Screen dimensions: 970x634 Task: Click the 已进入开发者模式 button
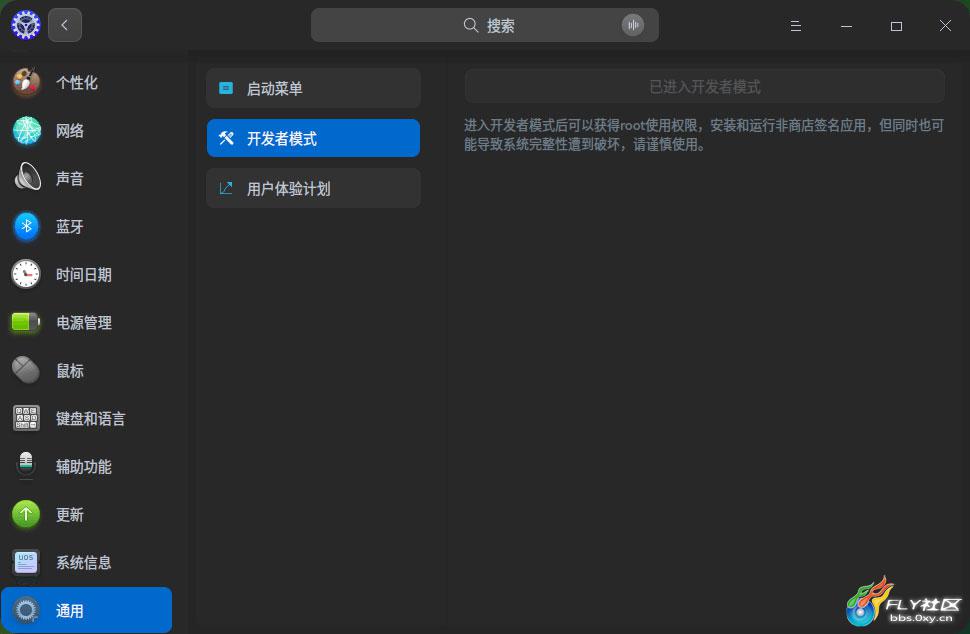pyautogui.click(x=705, y=87)
